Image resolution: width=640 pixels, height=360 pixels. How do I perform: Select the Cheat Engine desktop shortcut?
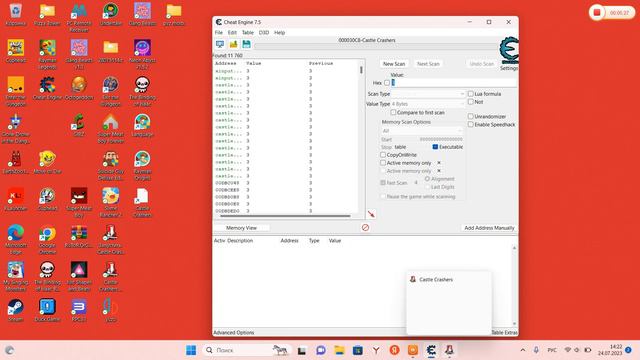[x=47, y=89]
